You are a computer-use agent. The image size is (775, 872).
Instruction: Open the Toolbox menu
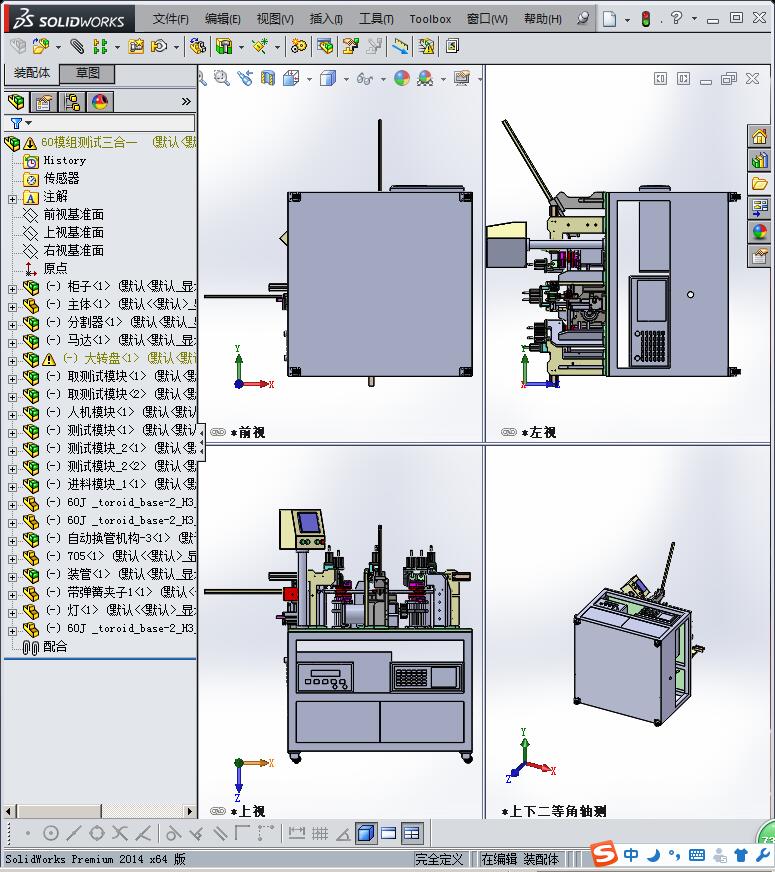pyautogui.click(x=430, y=19)
